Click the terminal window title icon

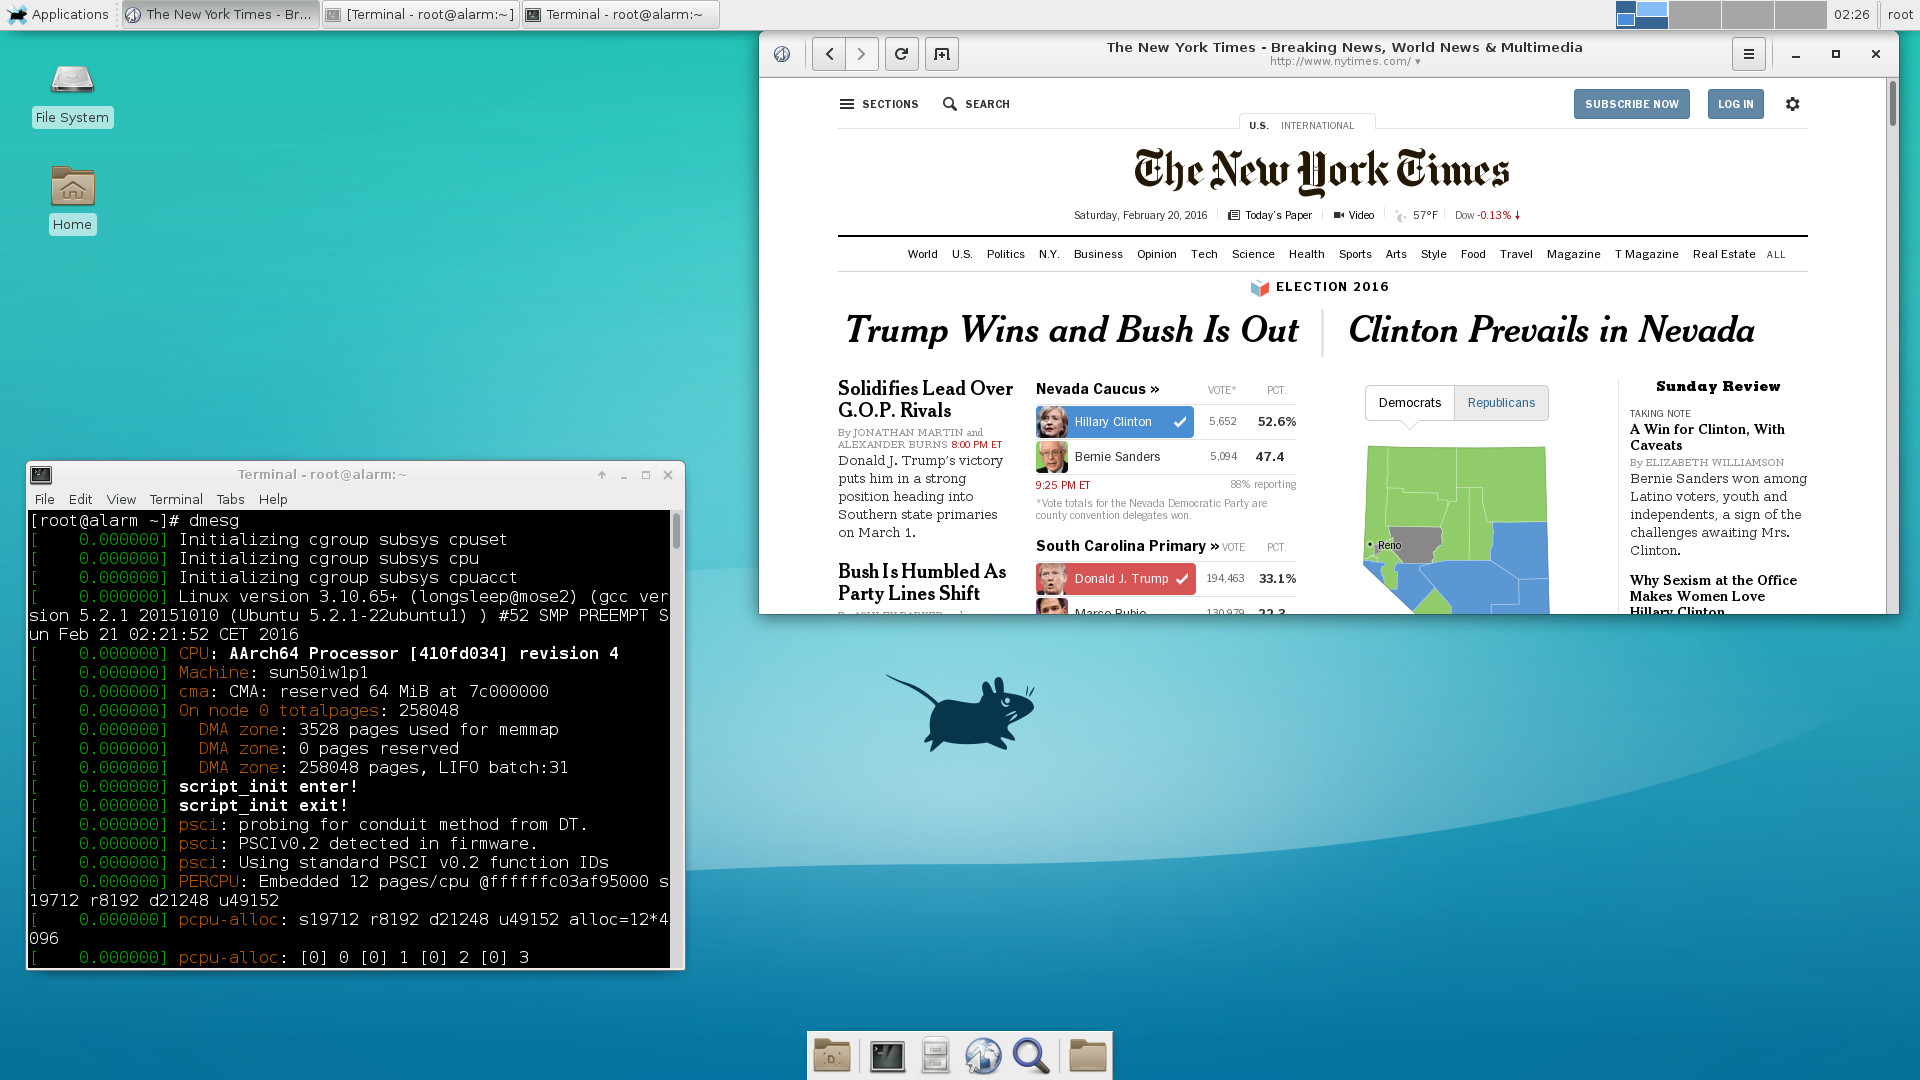click(41, 475)
